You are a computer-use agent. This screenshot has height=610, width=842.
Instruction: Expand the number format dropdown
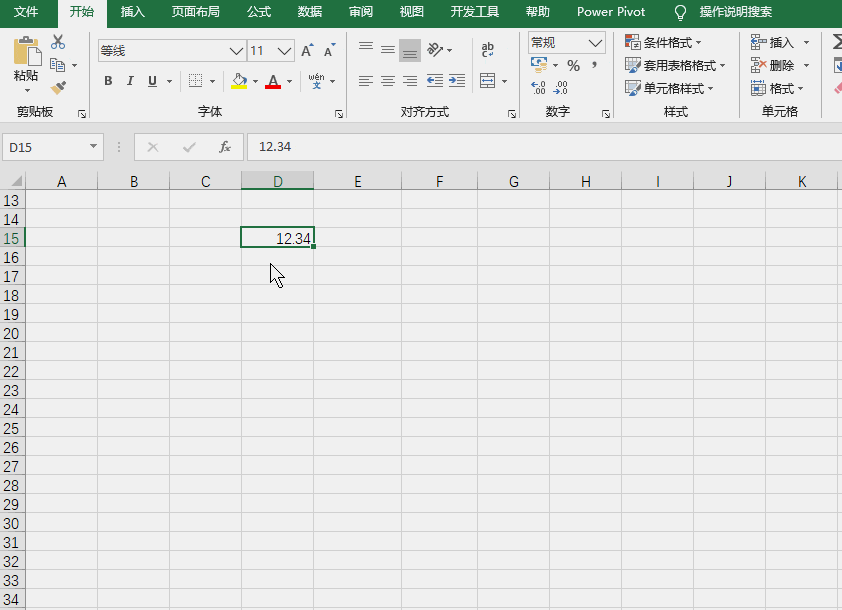point(595,43)
